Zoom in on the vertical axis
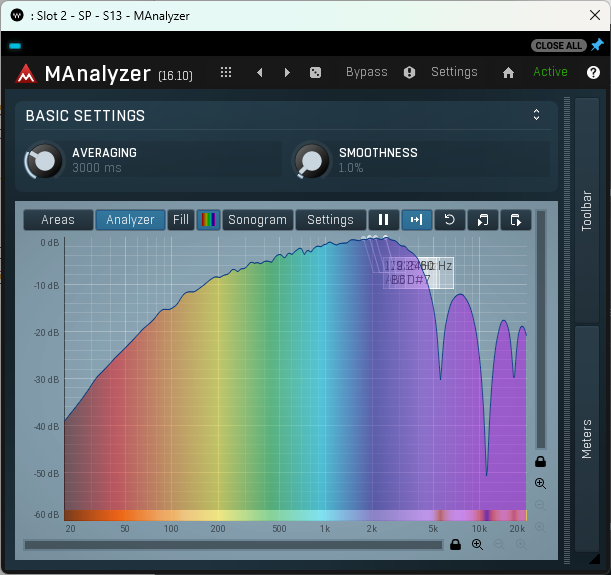 click(x=540, y=483)
